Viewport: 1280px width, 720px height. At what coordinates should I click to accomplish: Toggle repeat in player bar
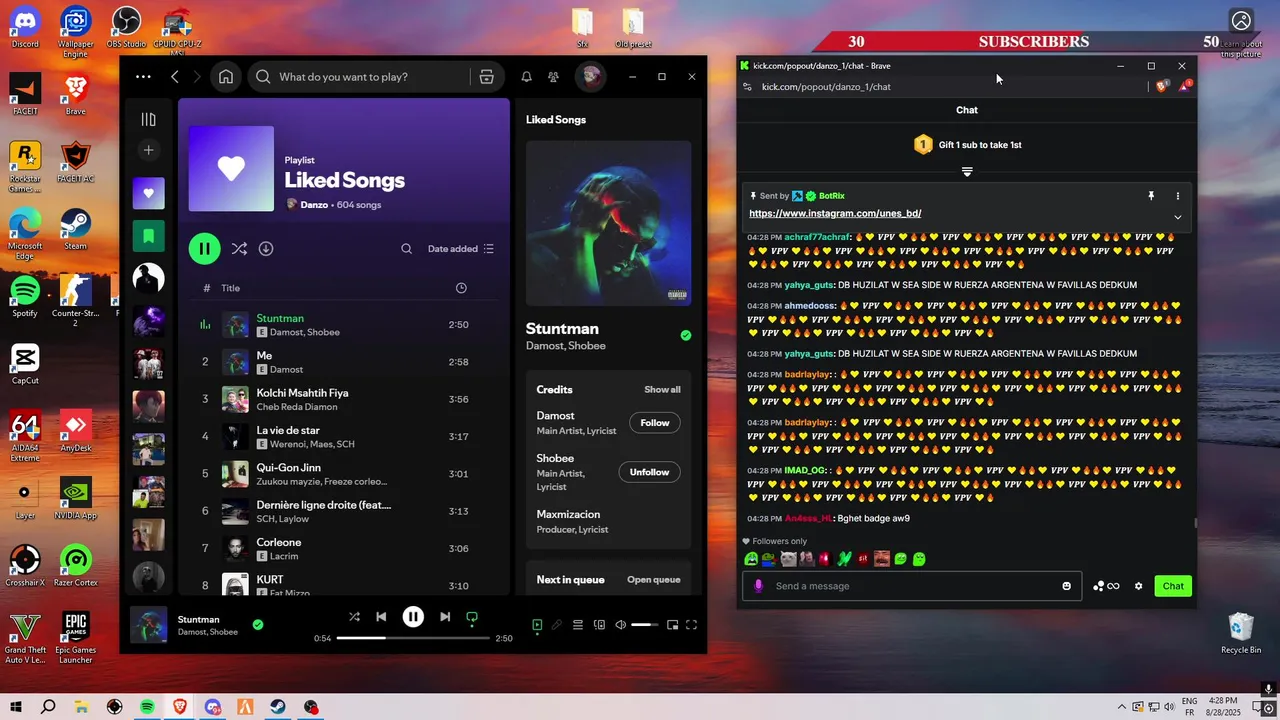pos(472,617)
